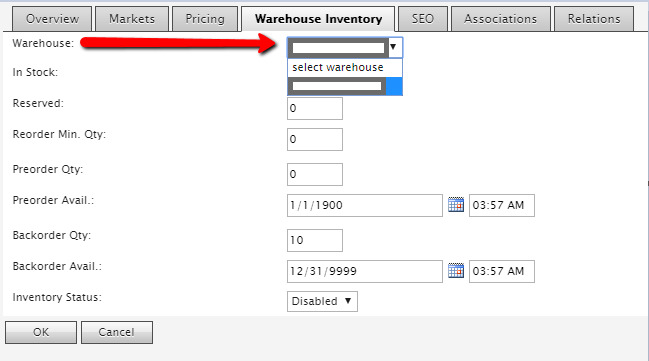Image resolution: width=649 pixels, height=361 pixels.
Task: Click the Preorder Avail. date field 1/1/1900
Action: point(365,205)
